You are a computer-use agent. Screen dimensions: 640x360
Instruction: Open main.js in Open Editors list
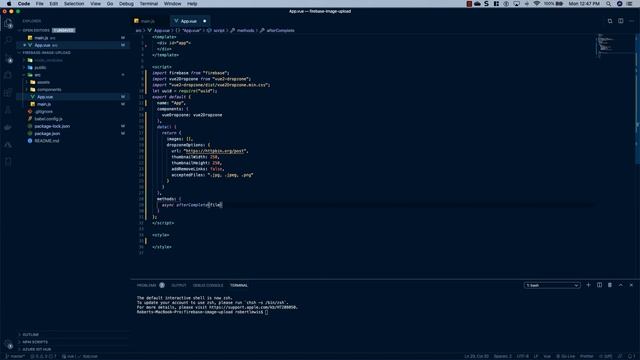pyautogui.click(x=73, y=38)
